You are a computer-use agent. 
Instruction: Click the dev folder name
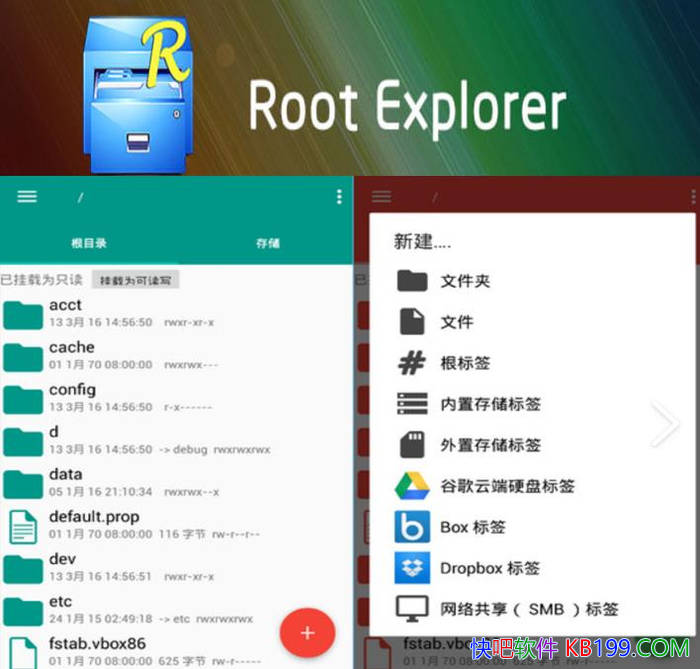click(62, 559)
